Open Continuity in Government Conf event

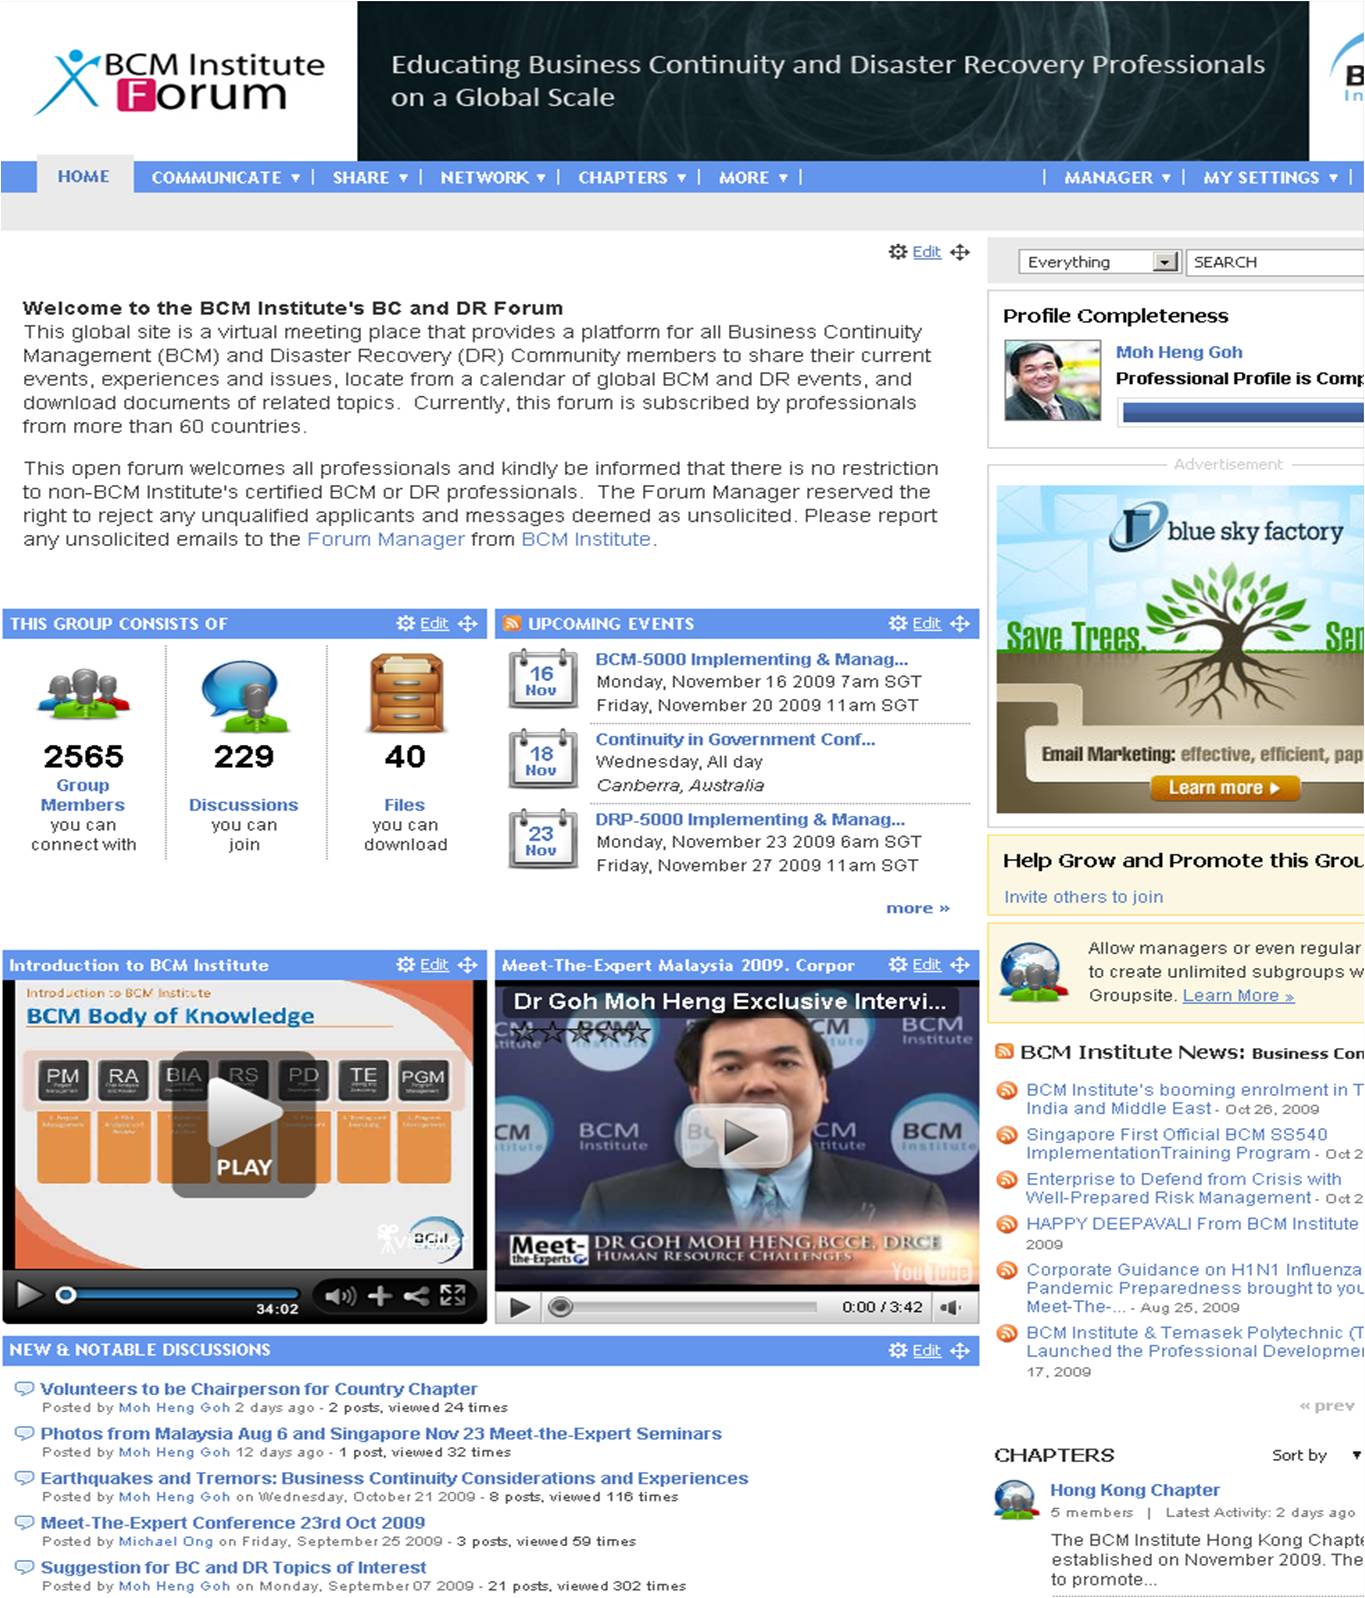(x=735, y=739)
